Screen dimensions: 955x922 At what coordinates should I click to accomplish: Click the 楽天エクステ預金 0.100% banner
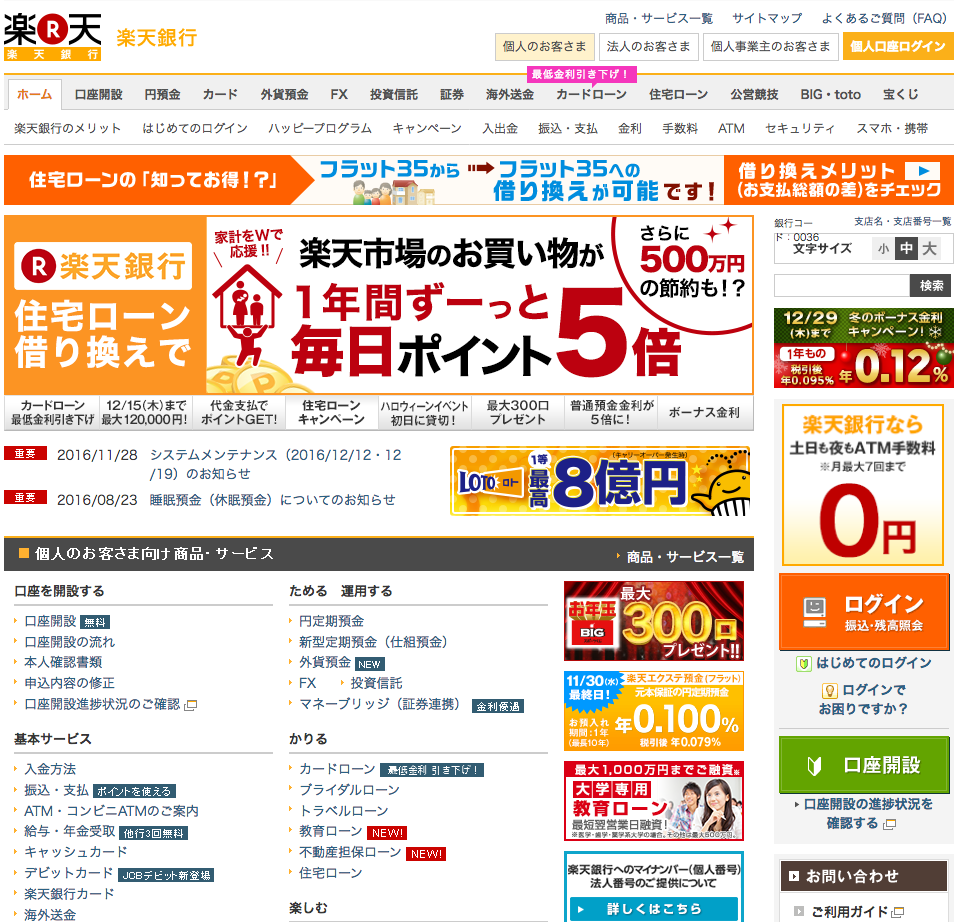pos(654,711)
